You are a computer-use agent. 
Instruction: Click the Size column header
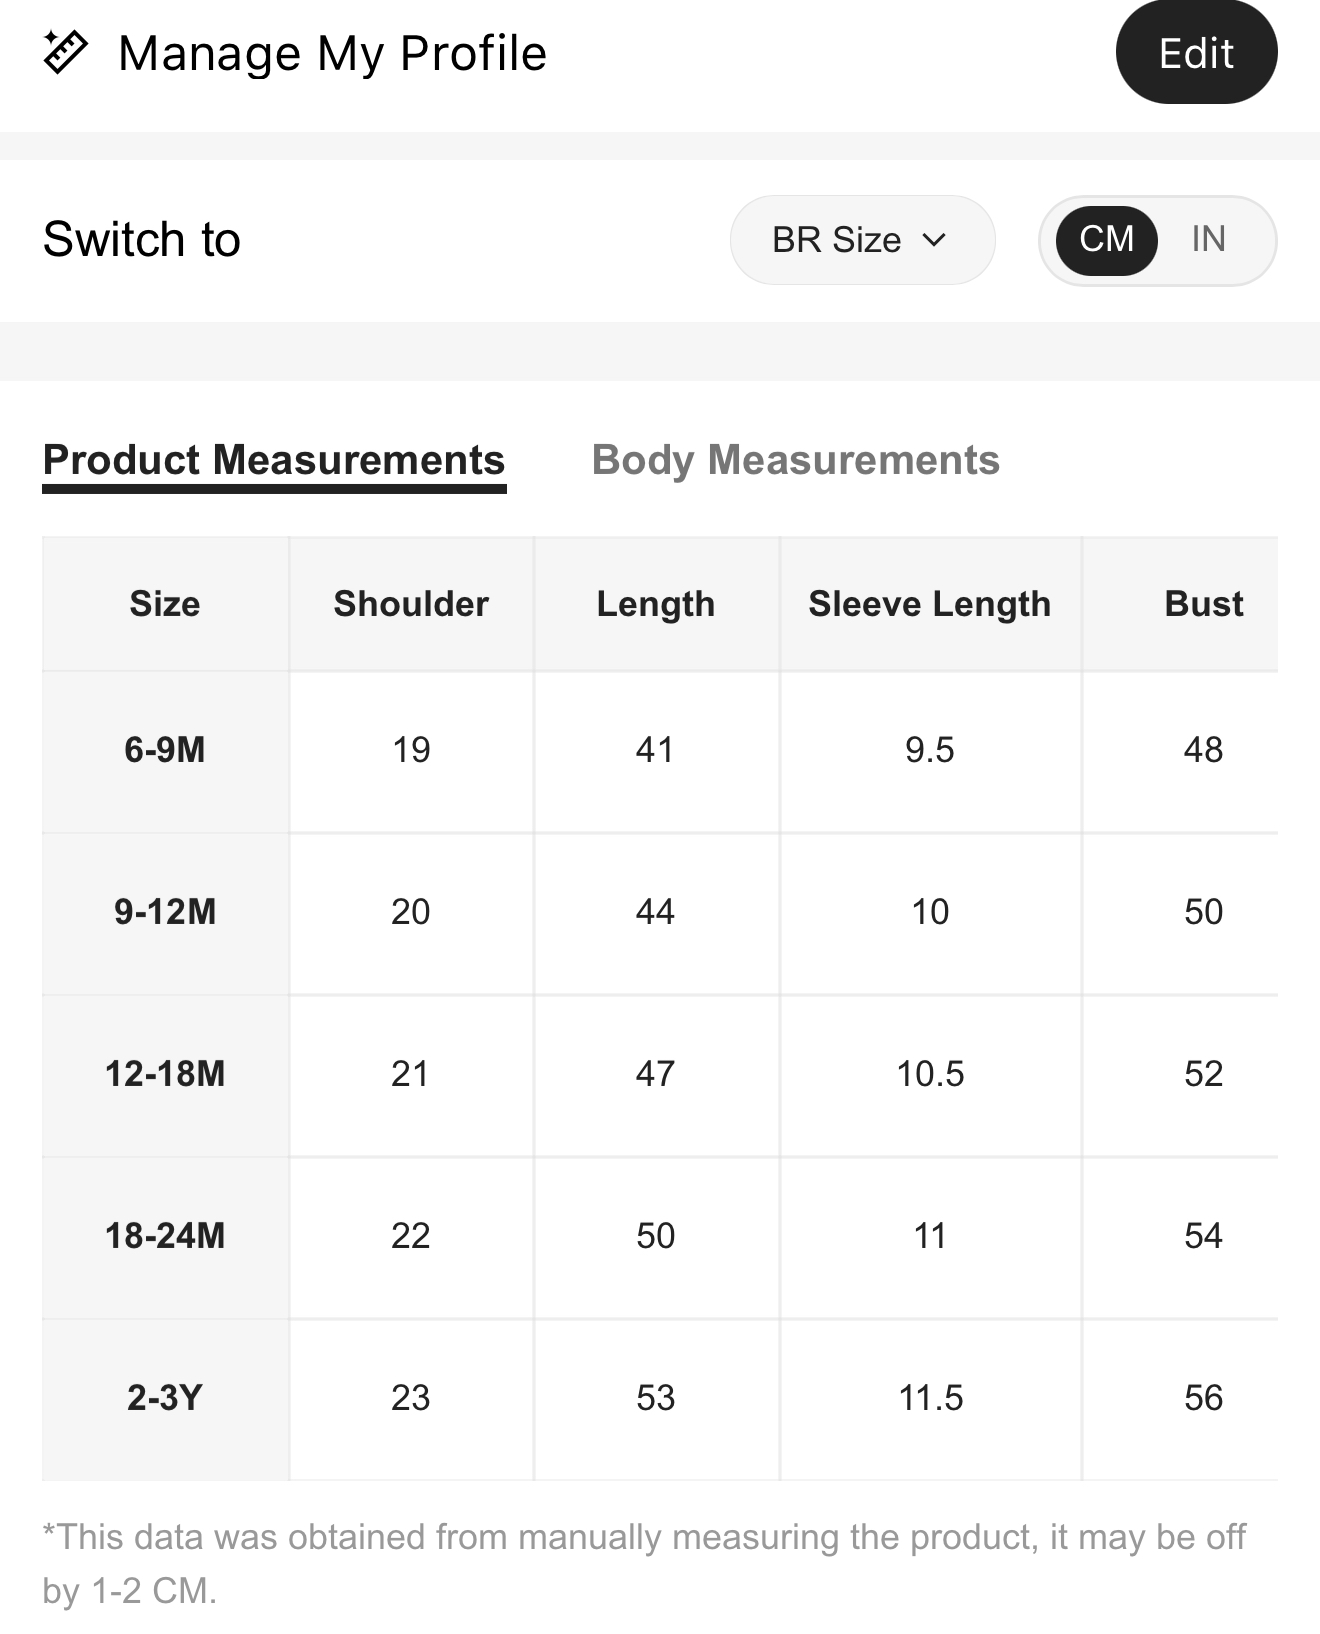click(x=165, y=604)
